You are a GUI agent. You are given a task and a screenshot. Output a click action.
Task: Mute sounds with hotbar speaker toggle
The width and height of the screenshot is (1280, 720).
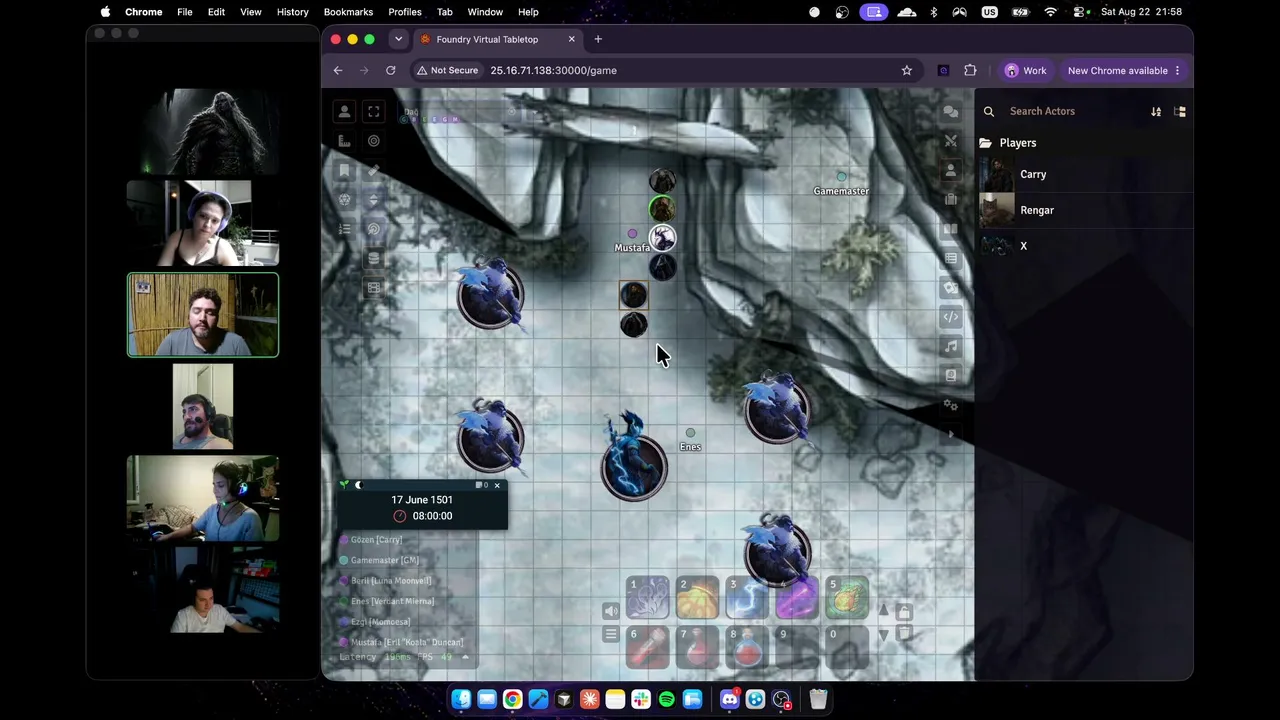[x=611, y=611]
